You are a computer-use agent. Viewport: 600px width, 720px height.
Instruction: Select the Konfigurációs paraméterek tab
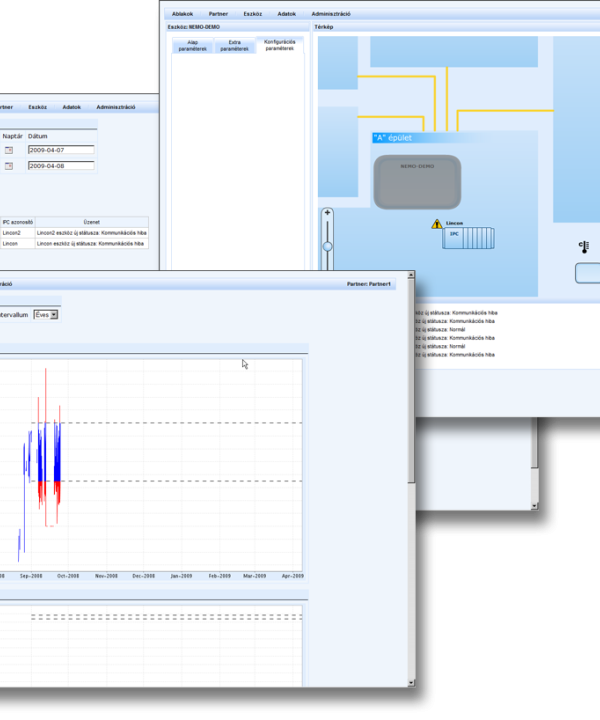280,46
